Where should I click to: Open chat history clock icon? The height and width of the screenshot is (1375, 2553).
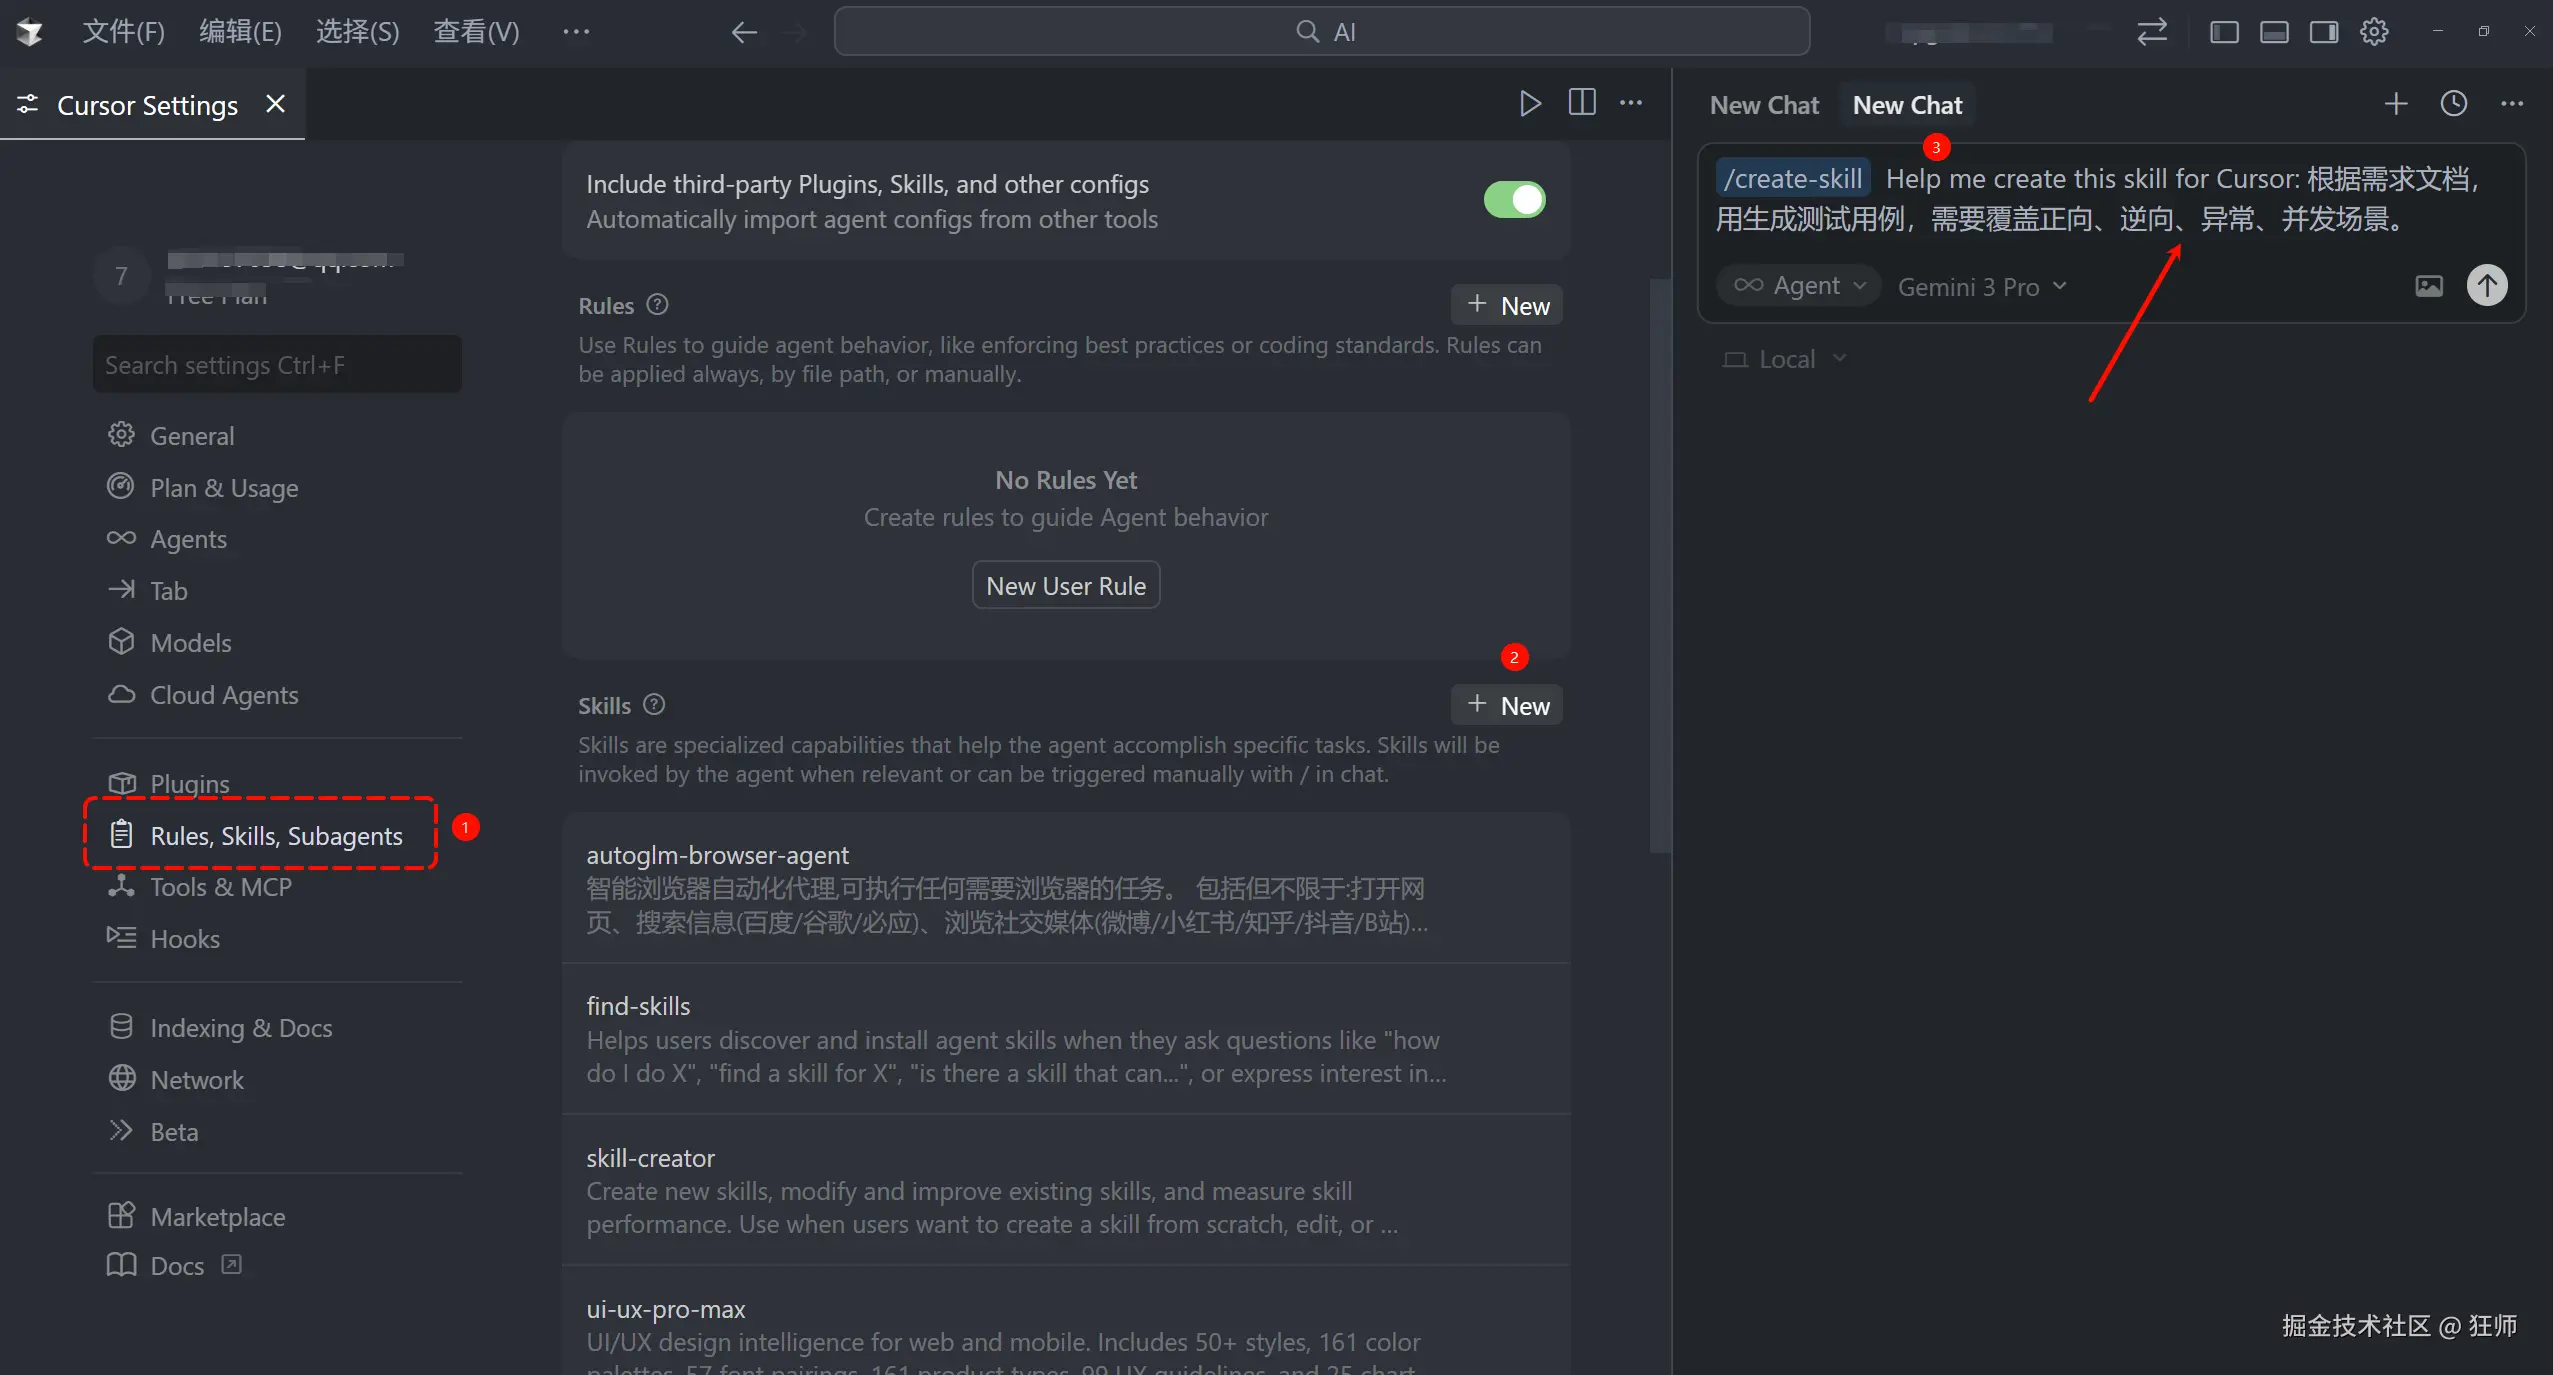[x=2453, y=104]
